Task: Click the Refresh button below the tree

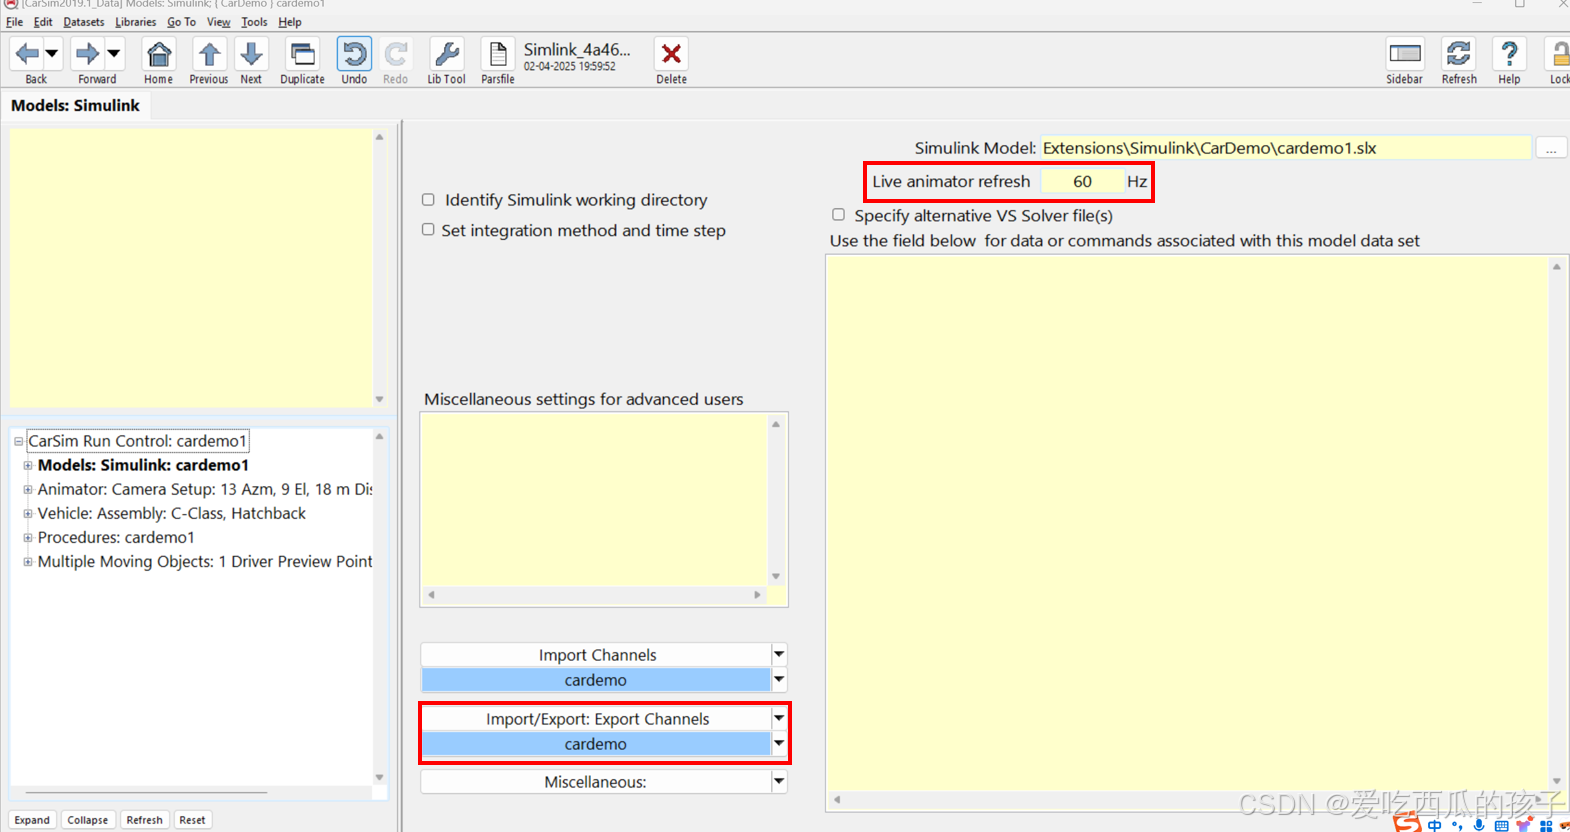Action: click(x=144, y=820)
